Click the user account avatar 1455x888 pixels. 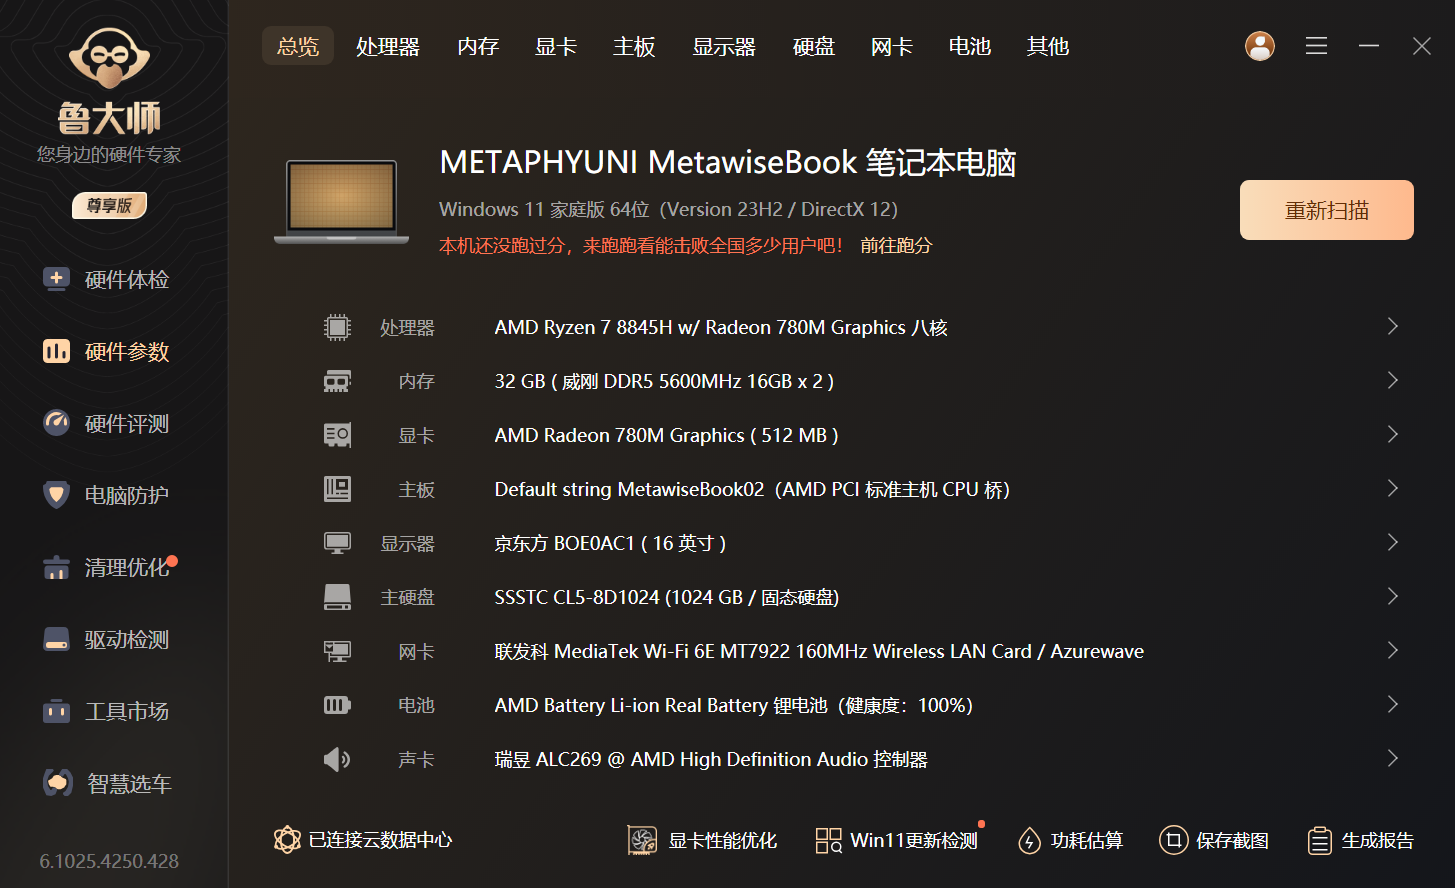tap(1260, 46)
